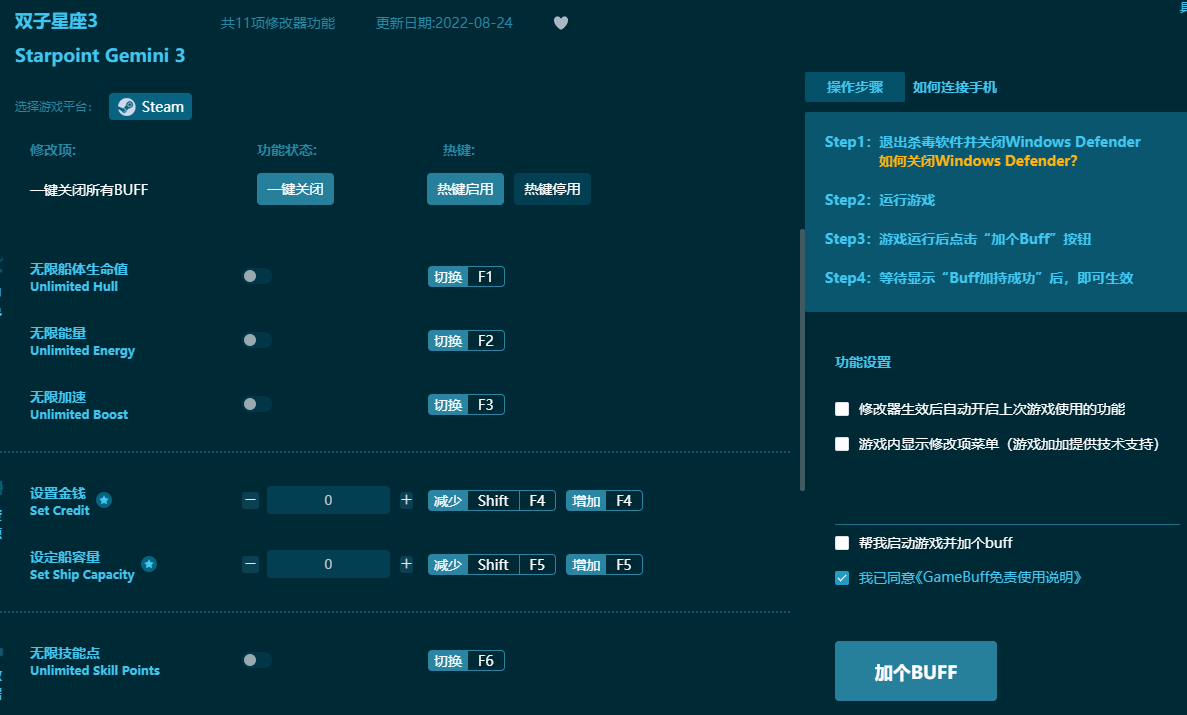Check 帮我启动游戏并加个buff checkbox
Screen dimensions: 1187x715
click(x=842, y=543)
